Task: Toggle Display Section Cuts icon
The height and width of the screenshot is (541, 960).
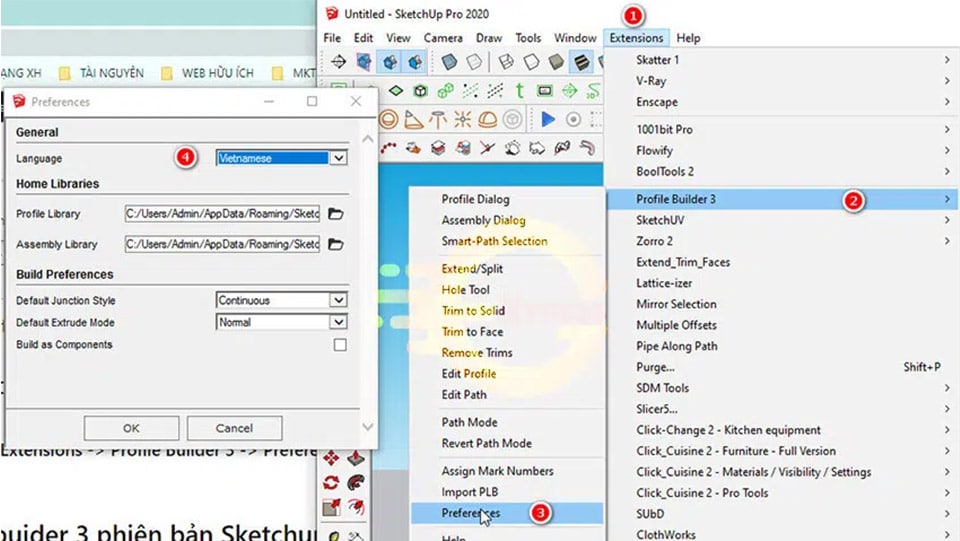Action: click(389, 61)
